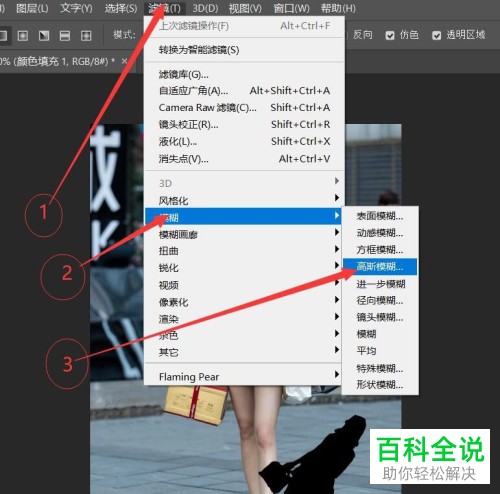Select the diamond gradient icon

click(86, 35)
